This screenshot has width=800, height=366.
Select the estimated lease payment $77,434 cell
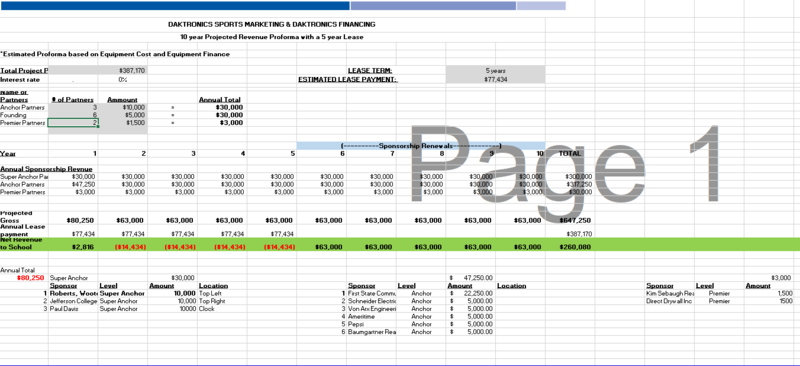coord(495,80)
